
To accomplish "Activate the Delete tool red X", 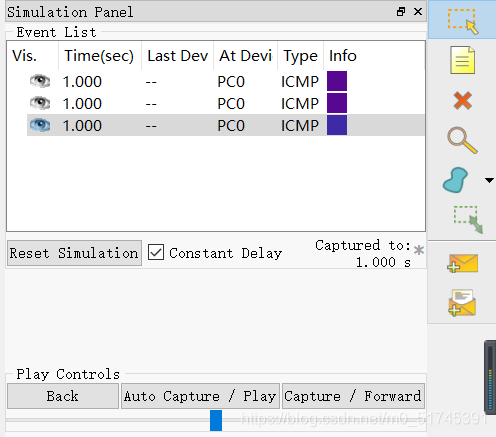I will coord(462,100).
